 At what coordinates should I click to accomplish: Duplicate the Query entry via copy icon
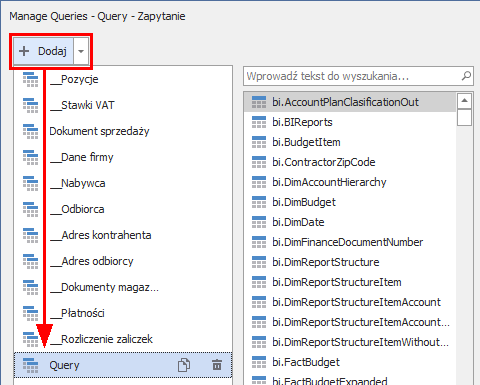point(184,365)
